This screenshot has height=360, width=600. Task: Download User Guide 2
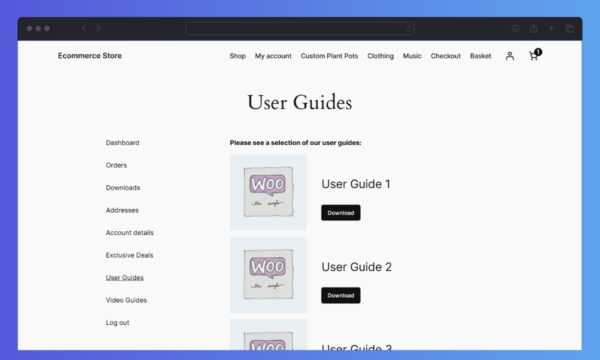click(341, 295)
